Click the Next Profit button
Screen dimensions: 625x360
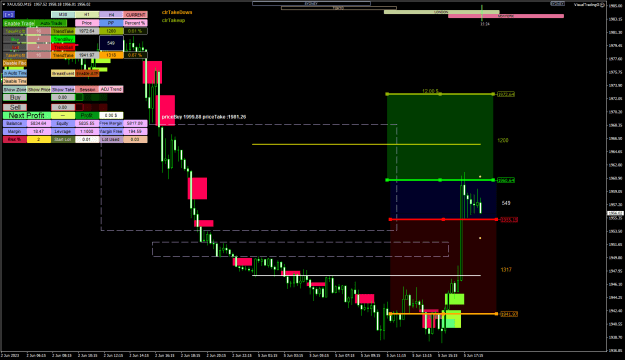(x=27, y=116)
